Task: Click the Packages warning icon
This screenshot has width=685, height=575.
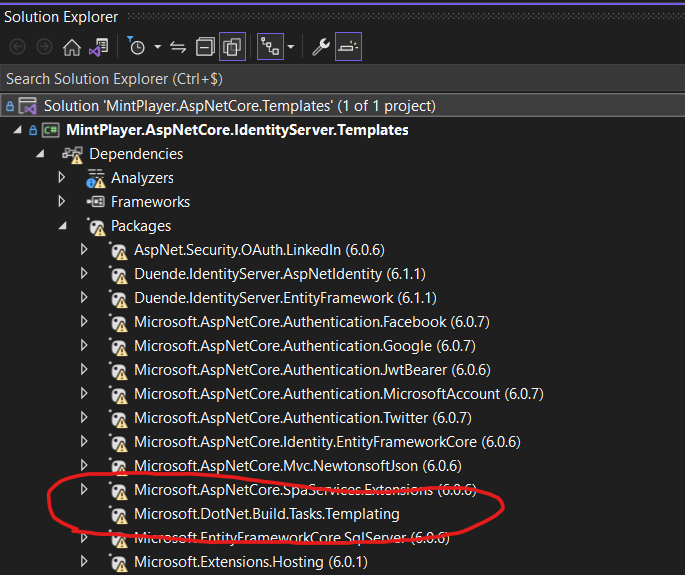Action: 96,227
